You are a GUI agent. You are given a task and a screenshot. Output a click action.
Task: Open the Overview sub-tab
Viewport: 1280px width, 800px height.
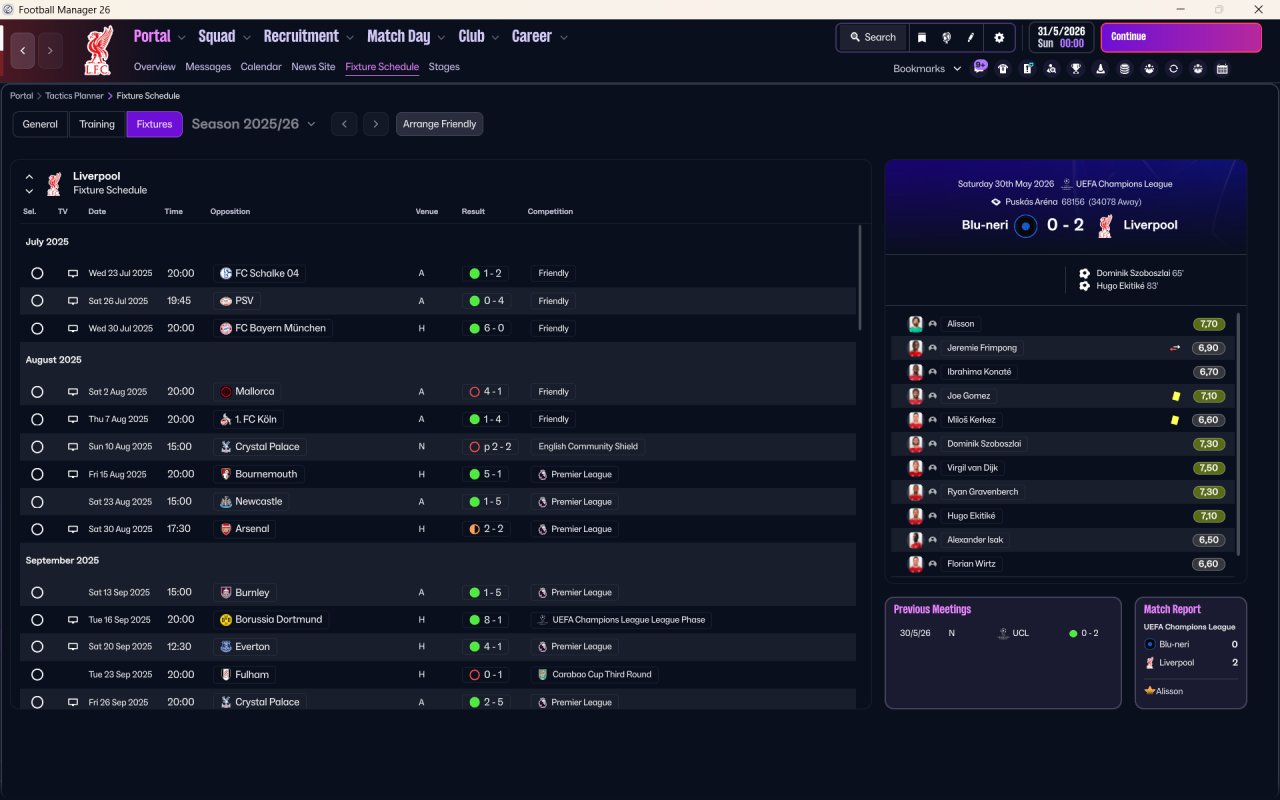click(155, 67)
